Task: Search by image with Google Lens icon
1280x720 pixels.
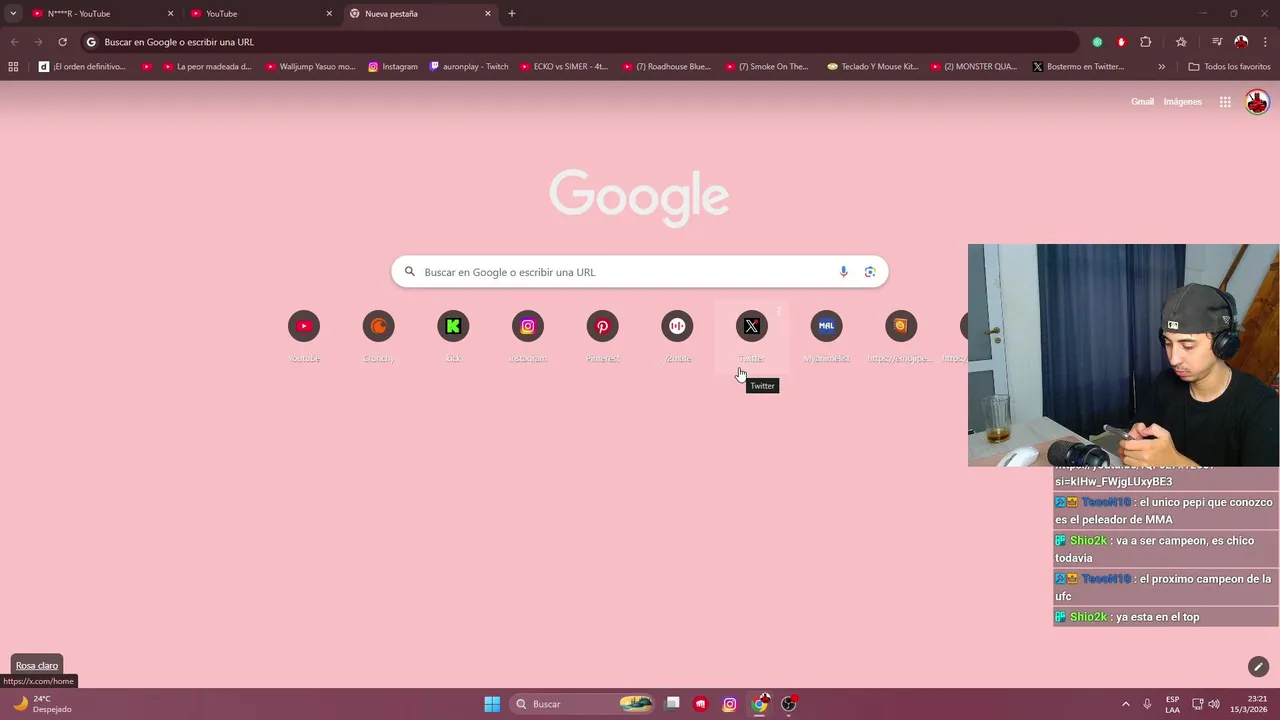Action: [870, 272]
